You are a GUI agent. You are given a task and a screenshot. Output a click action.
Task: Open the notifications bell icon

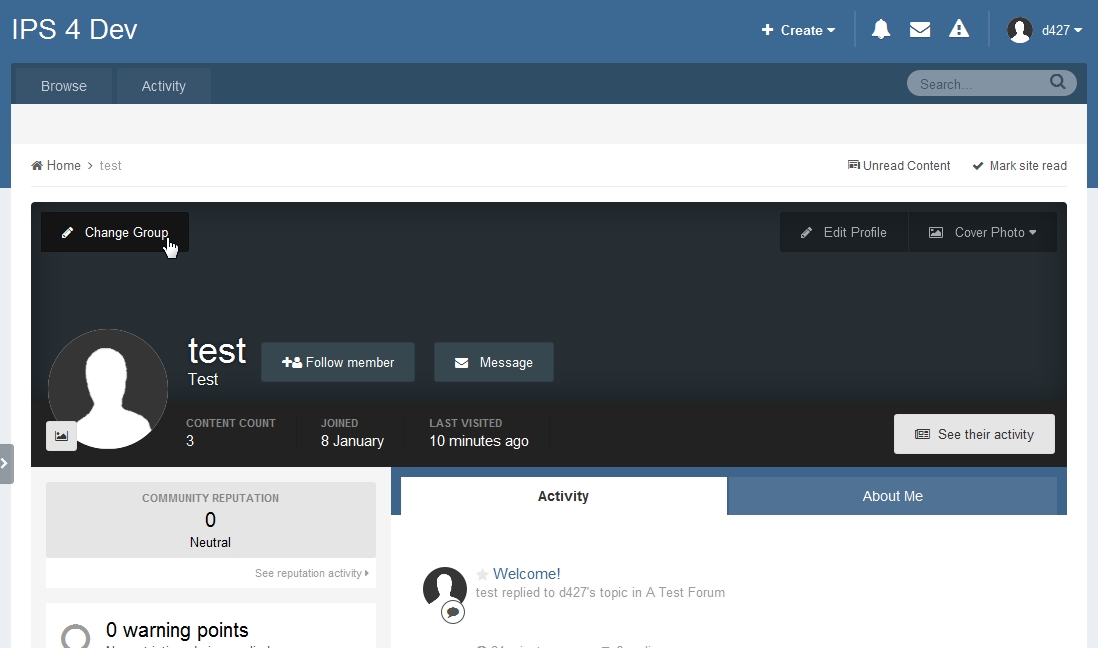coord(880,30)
